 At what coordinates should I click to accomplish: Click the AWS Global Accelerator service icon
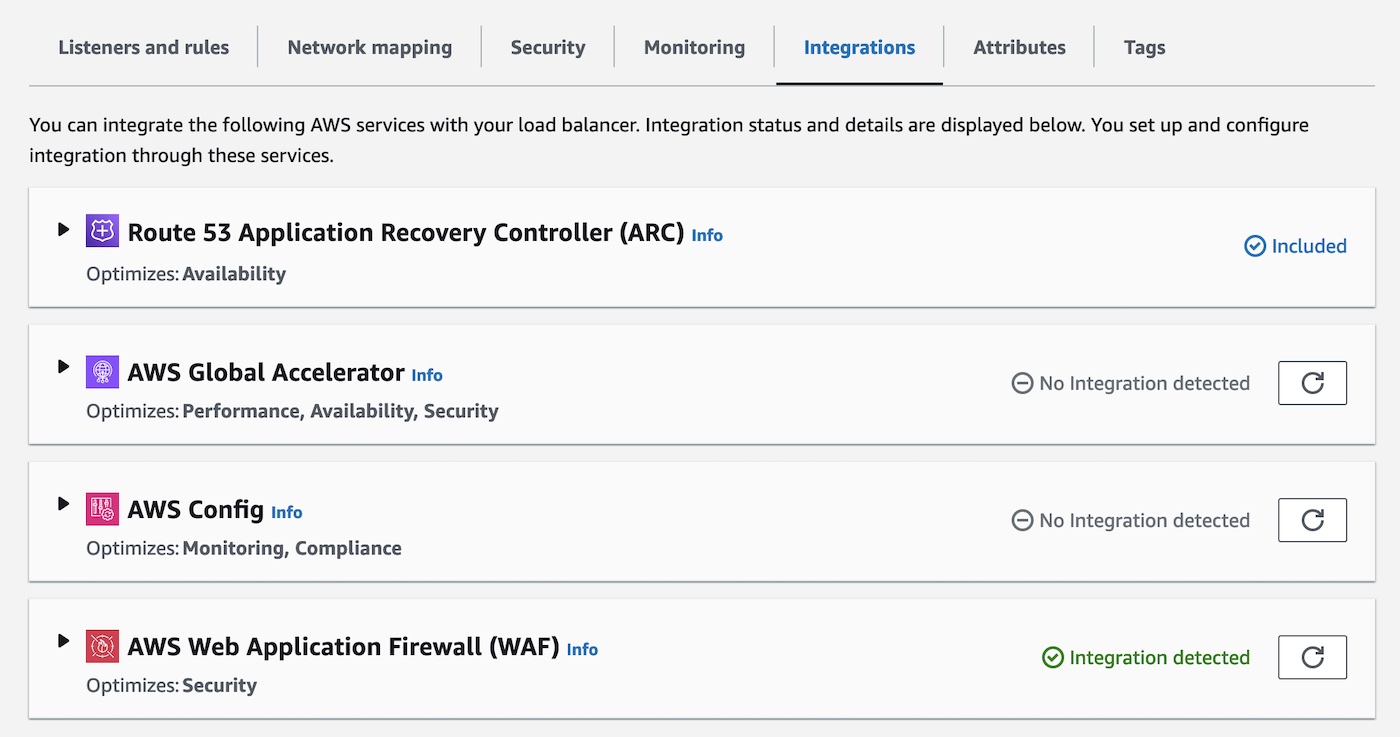pyautogui.click(x=102, y=371)
